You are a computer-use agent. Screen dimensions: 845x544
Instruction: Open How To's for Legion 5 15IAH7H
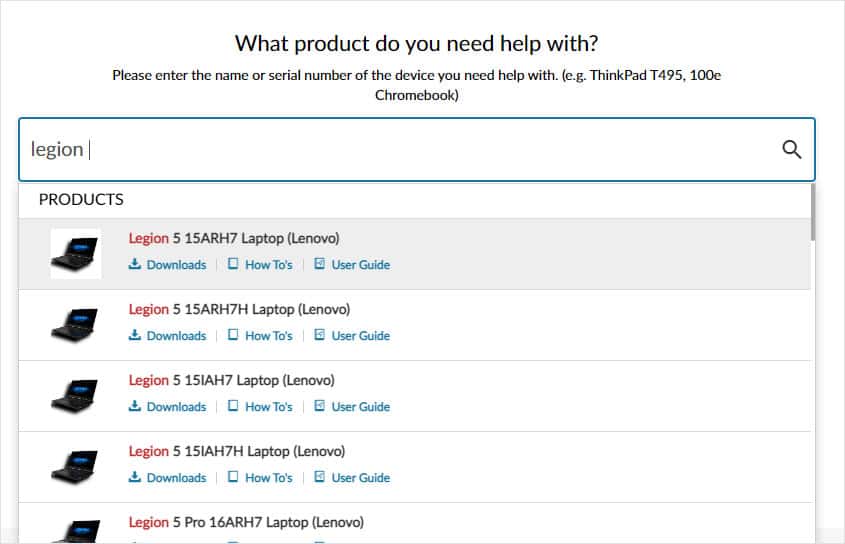(260, 478)
